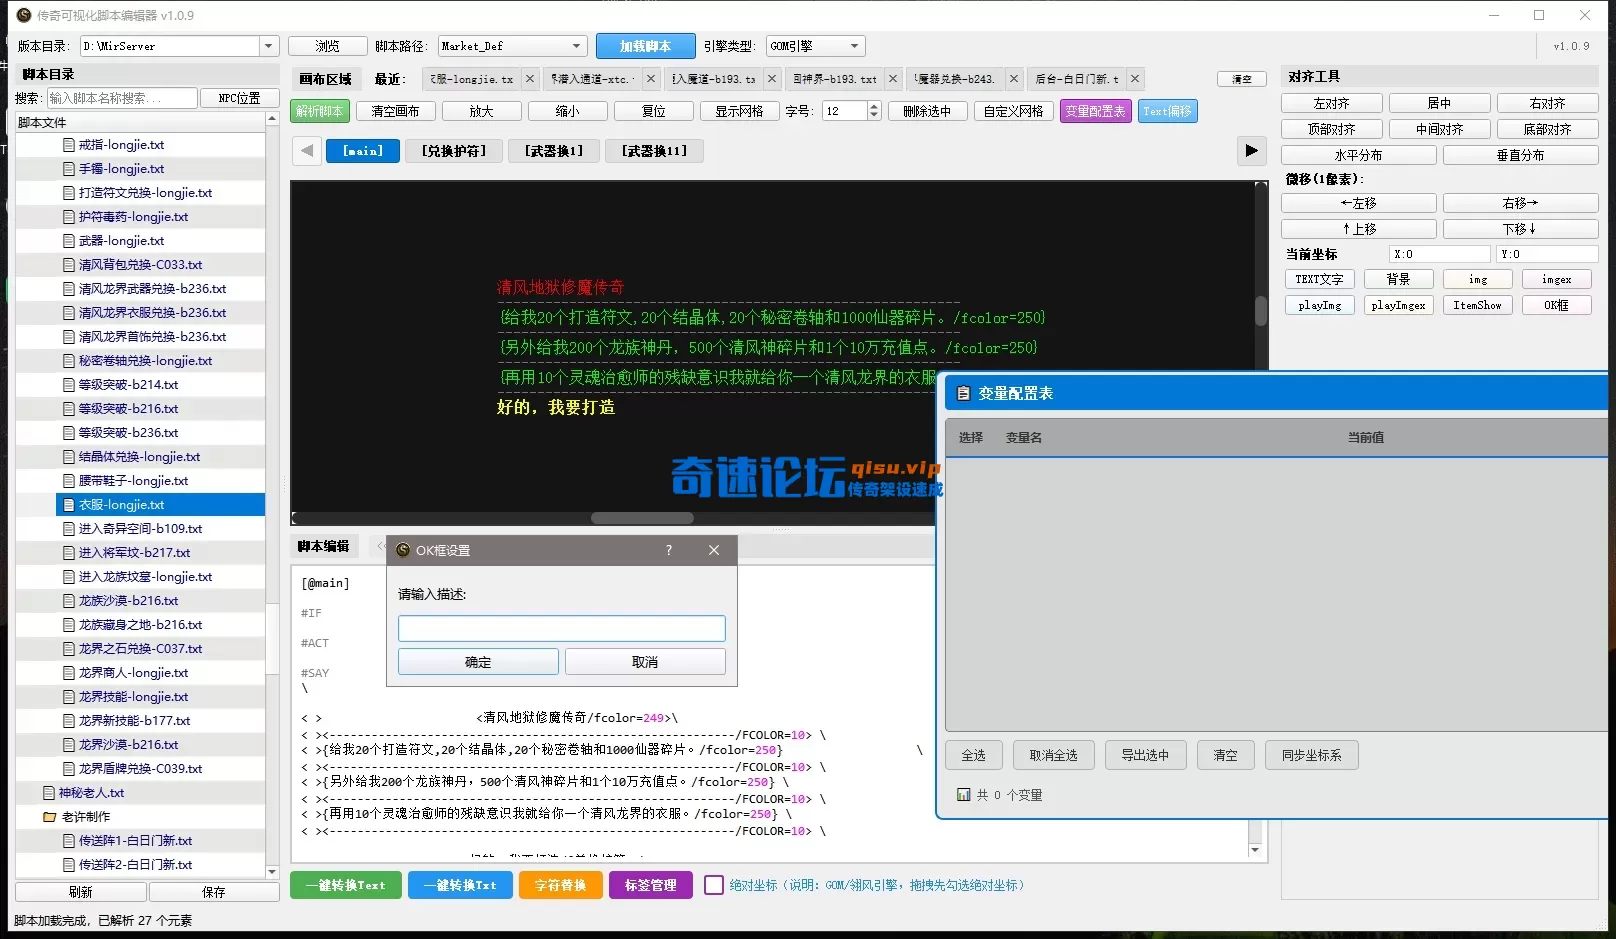Click the file icon of 手镯-longjie.txt
The image size is (1616, 939).
click(x=69, y=169)
